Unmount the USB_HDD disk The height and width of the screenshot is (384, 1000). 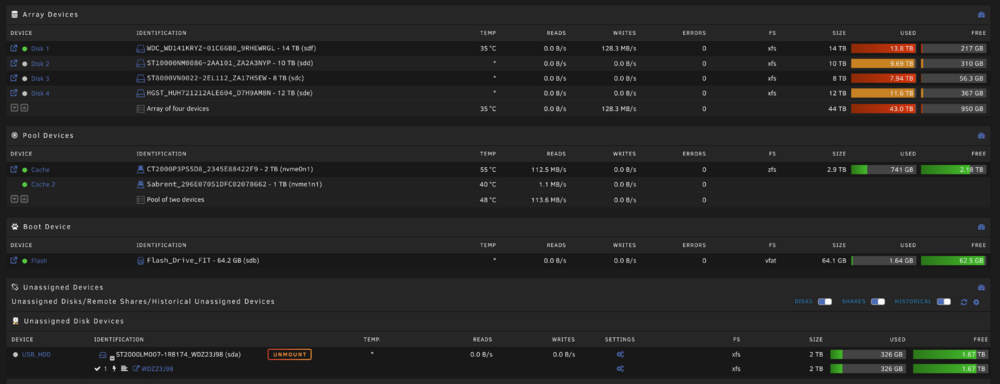[289, 354]
